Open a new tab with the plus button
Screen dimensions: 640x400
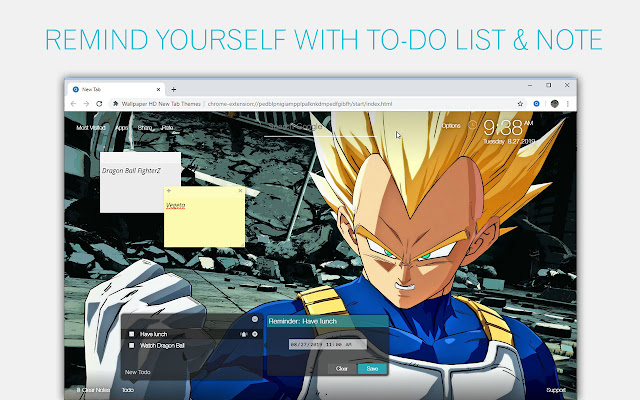tap(173, 89)
